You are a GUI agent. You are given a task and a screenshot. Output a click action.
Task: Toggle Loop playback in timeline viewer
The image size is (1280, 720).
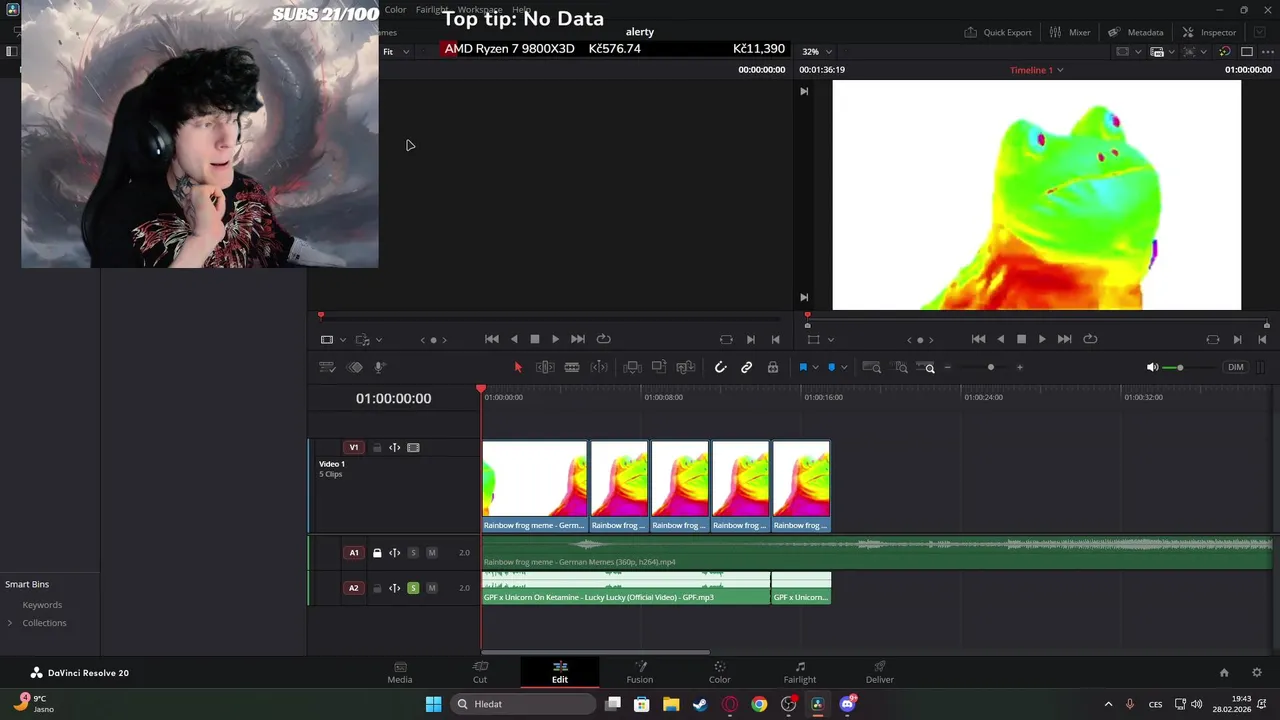1090,340
